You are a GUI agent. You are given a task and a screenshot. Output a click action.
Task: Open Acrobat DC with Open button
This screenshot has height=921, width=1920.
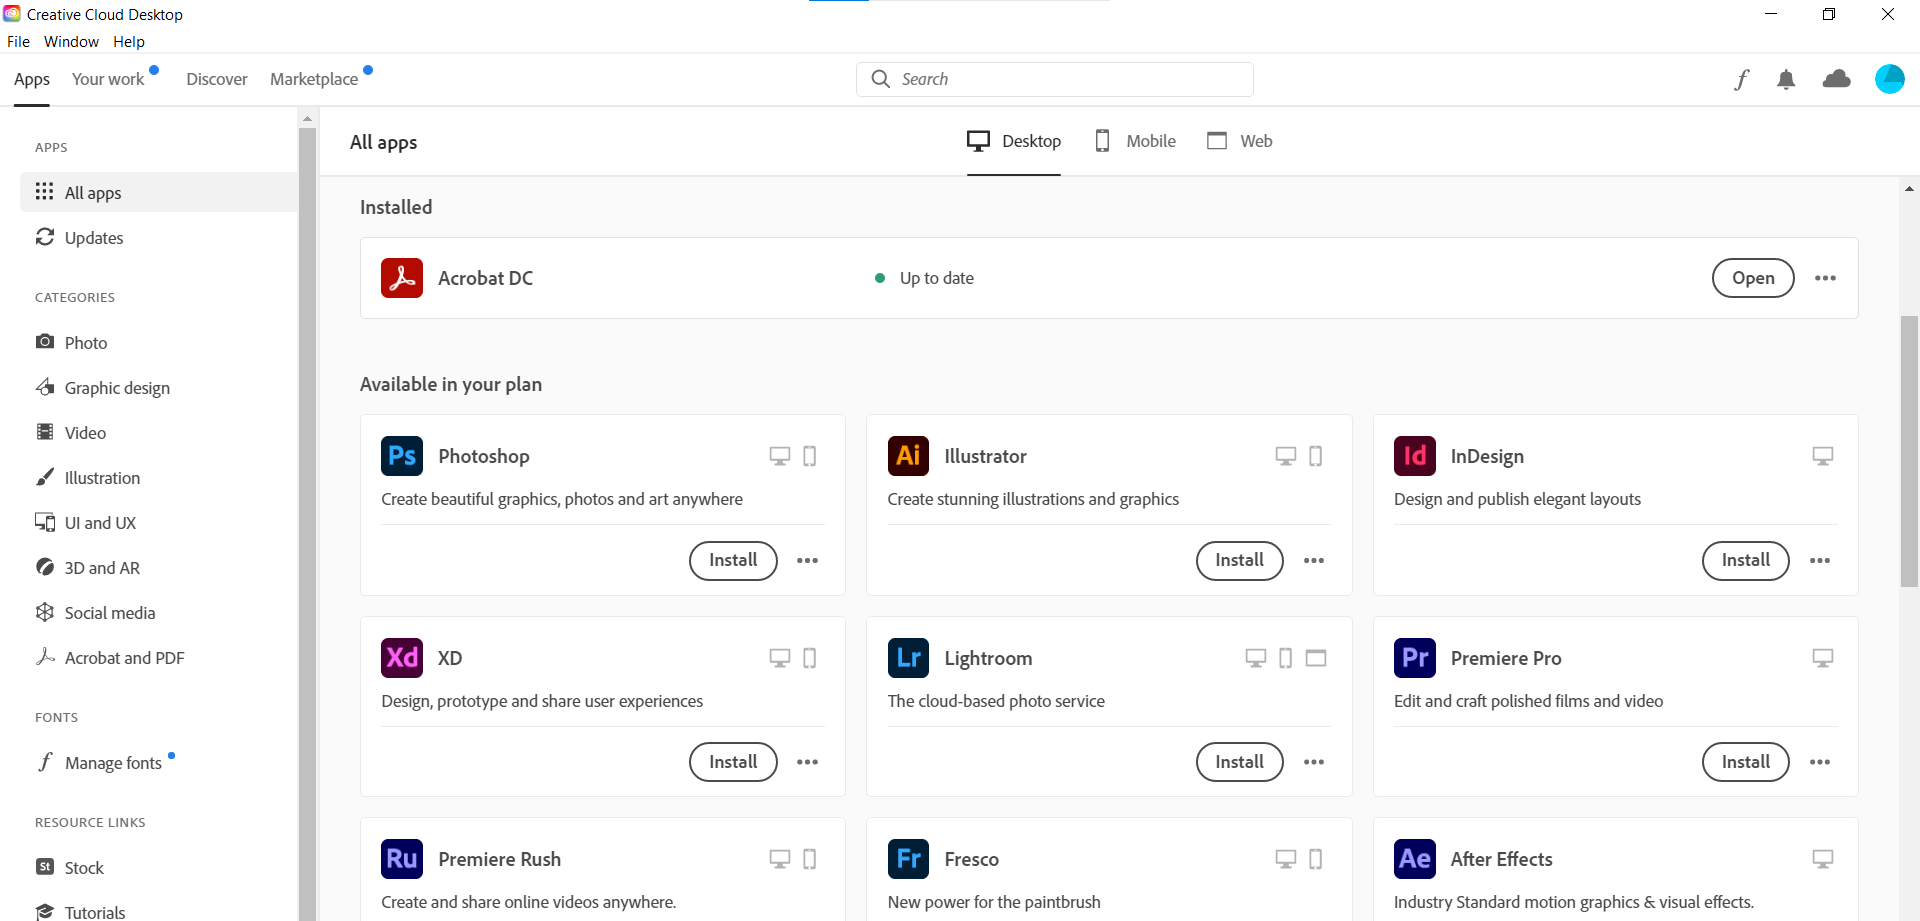point(1753,278)
